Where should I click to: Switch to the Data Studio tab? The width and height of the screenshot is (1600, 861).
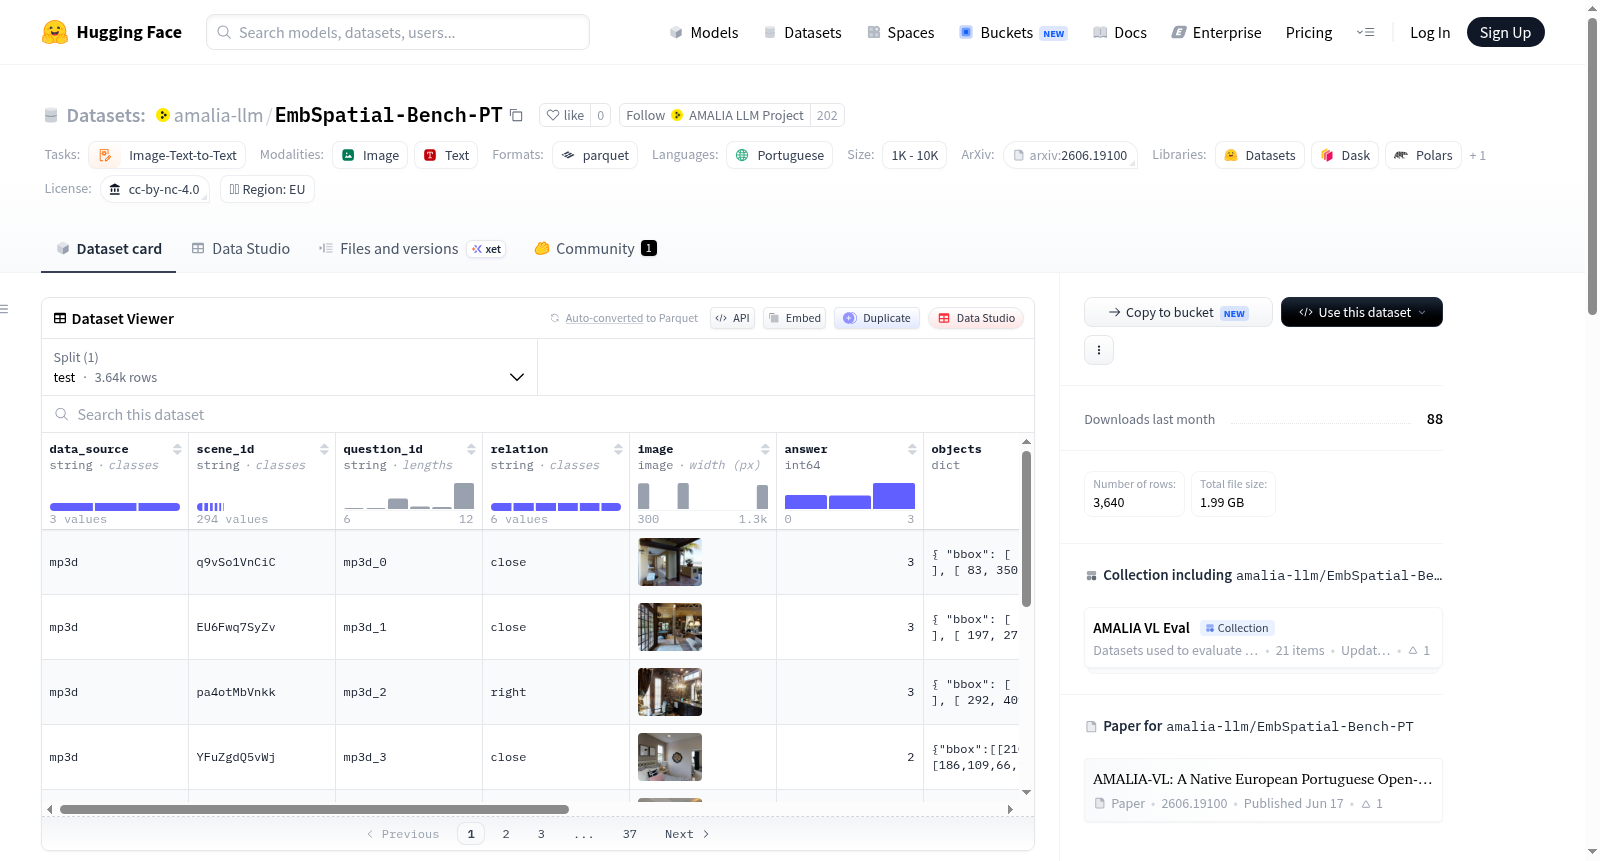coord(241,249)
